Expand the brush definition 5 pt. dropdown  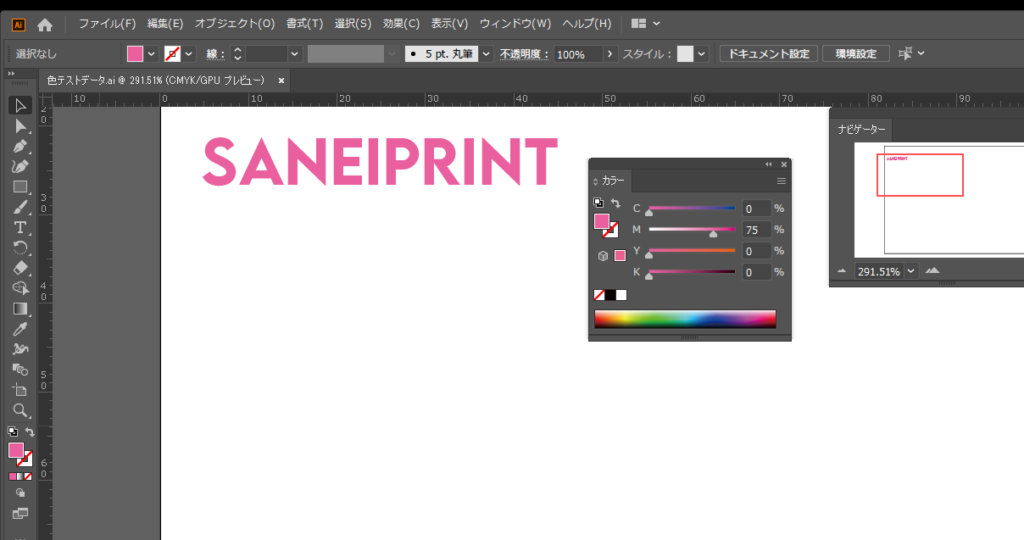pyautogui.click(x=486, y=54)
